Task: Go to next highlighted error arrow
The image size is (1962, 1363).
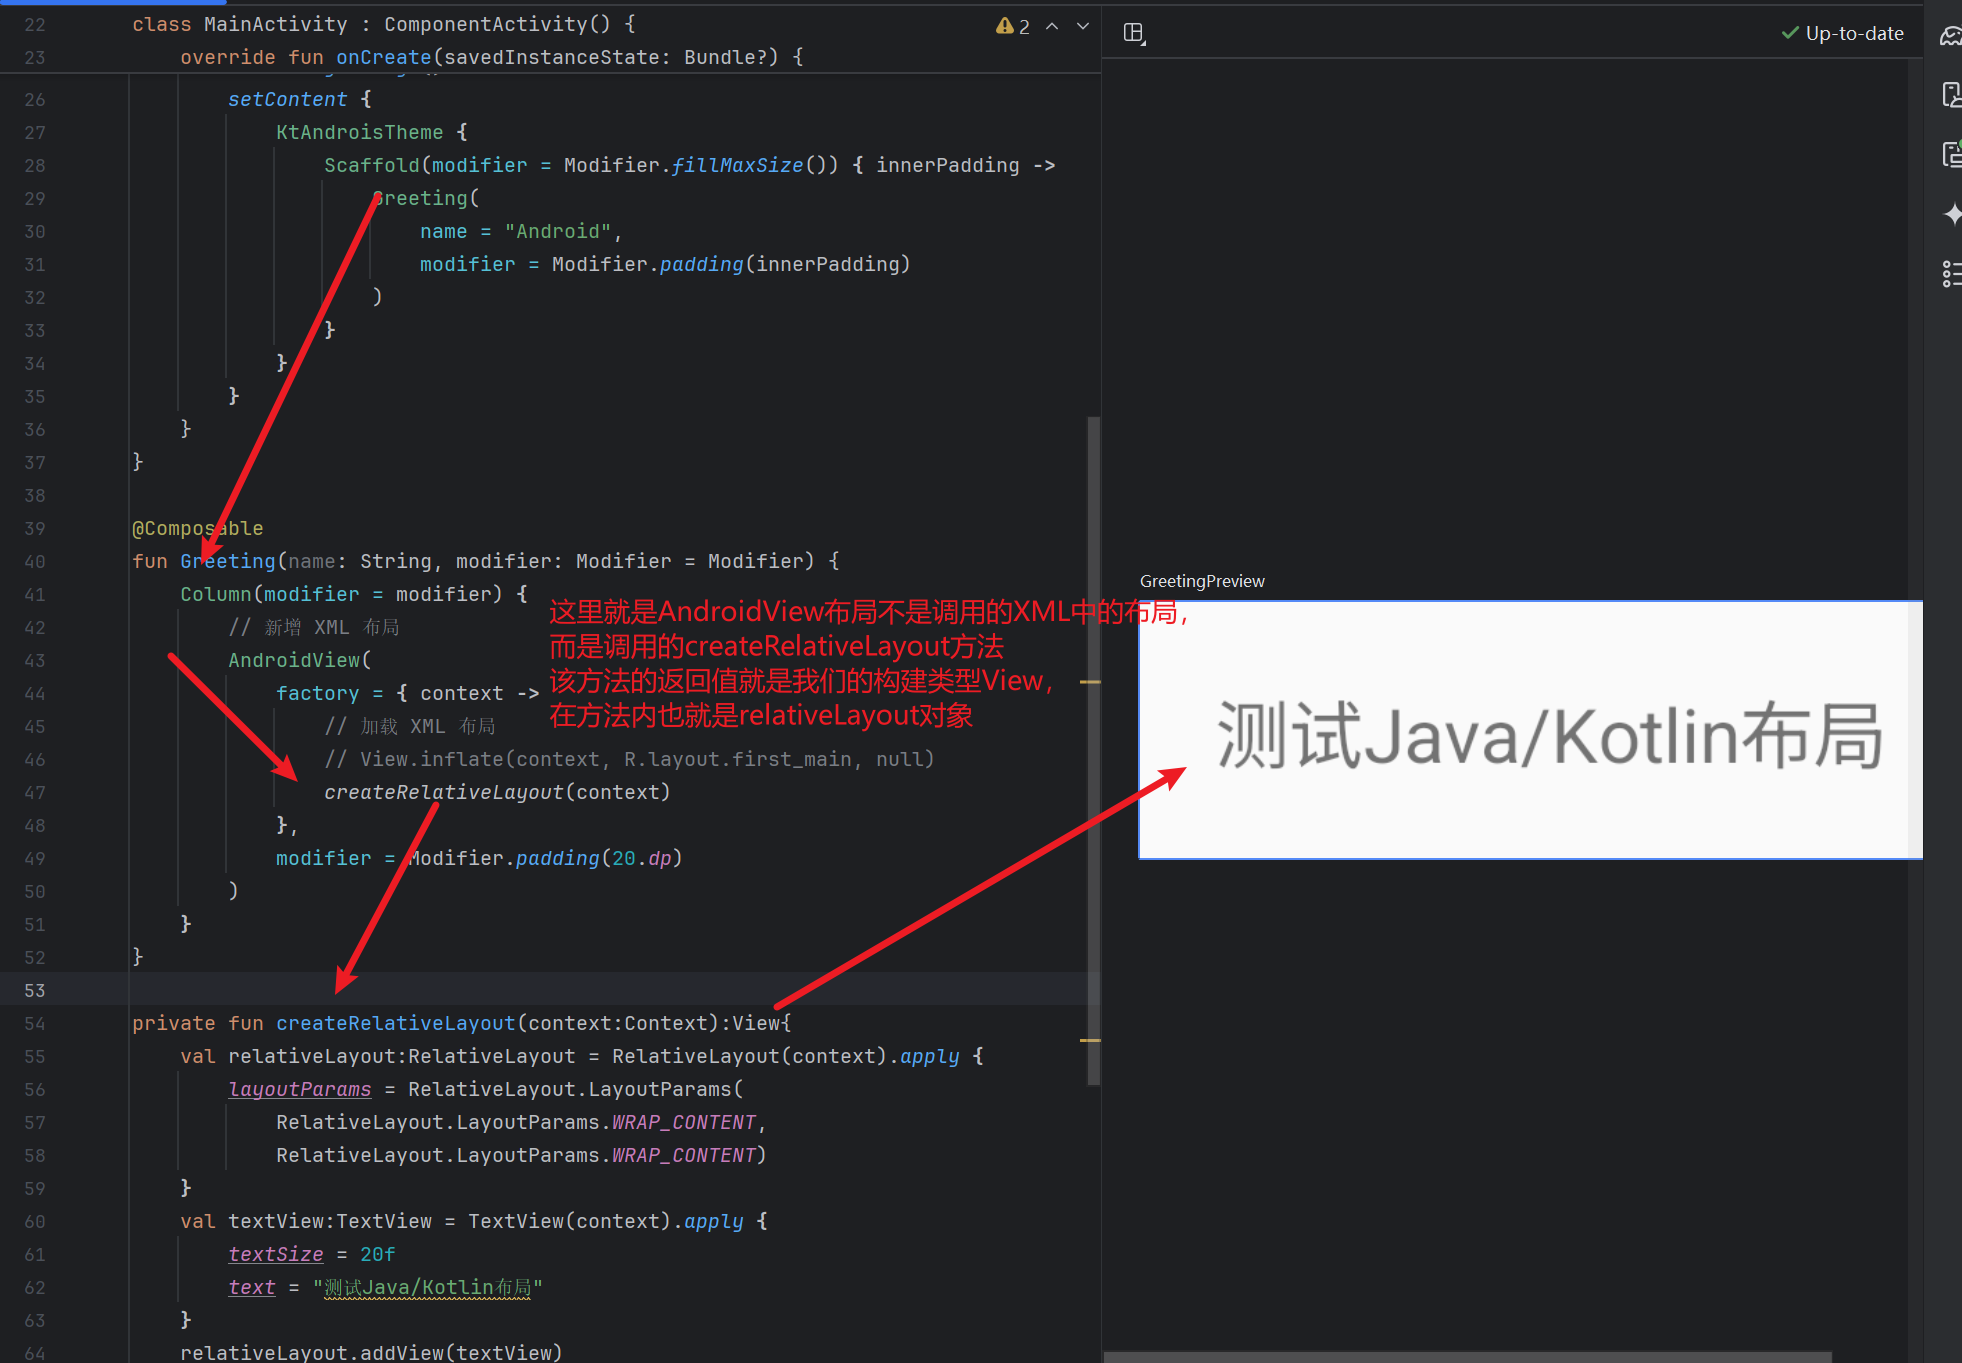Action: pos(1083,26)
